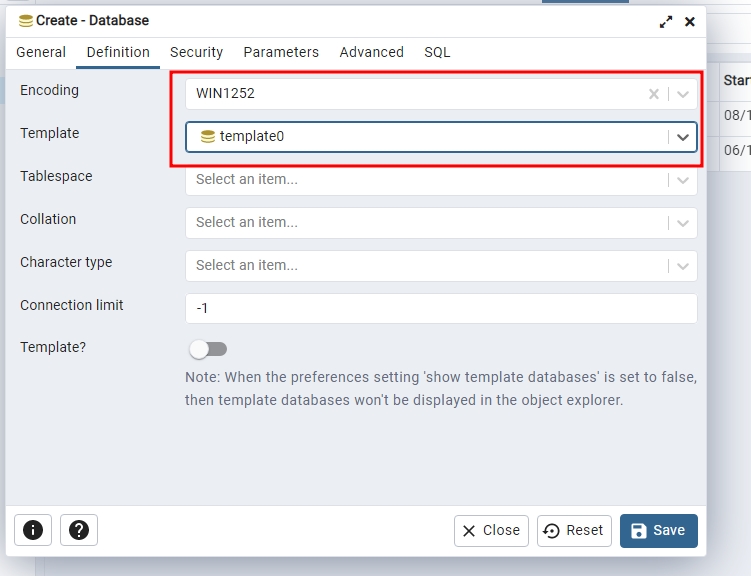Open help with the question mark icon
The width and height of the screenshot is (751, 576).
click(x=79, y=530)
